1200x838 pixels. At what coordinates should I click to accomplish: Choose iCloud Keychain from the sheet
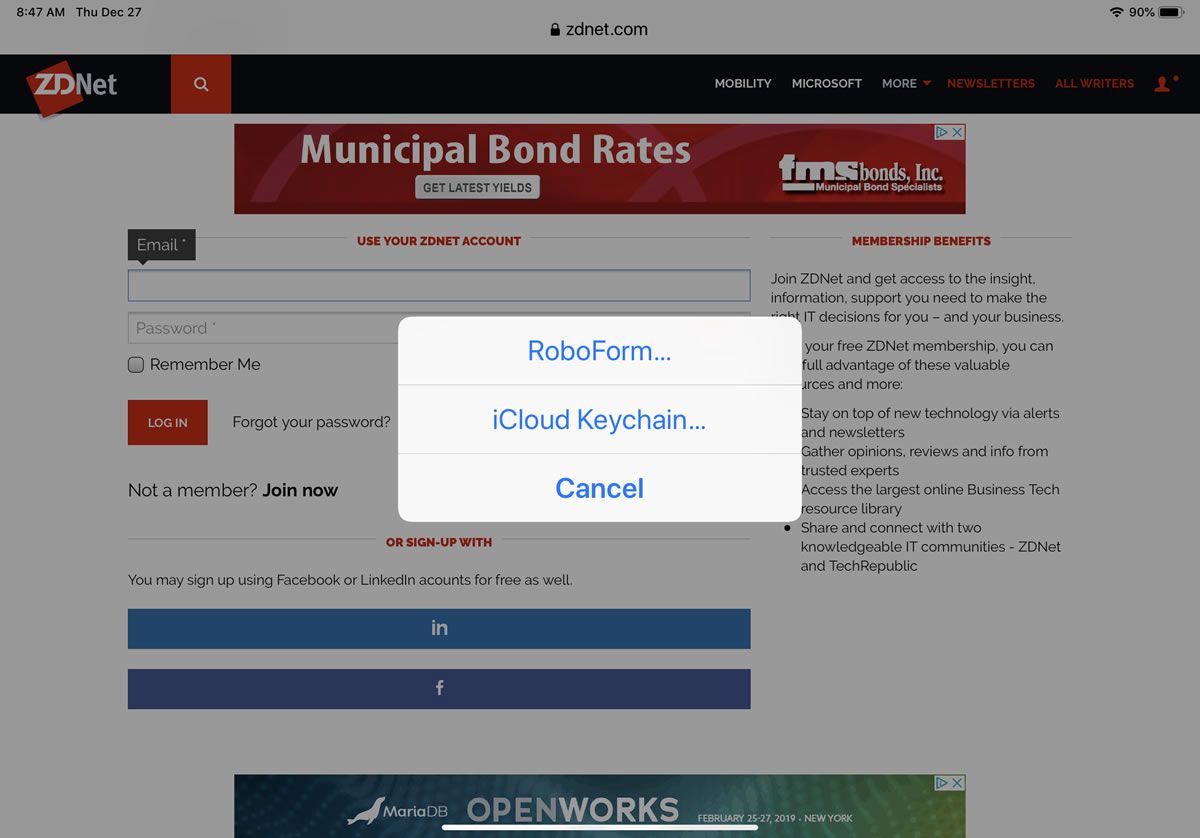coord(600,420)
